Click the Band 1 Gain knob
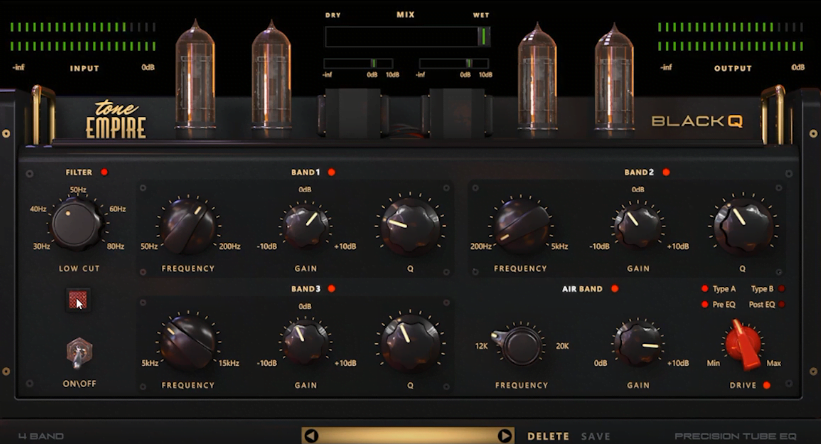 coord(305,226)
